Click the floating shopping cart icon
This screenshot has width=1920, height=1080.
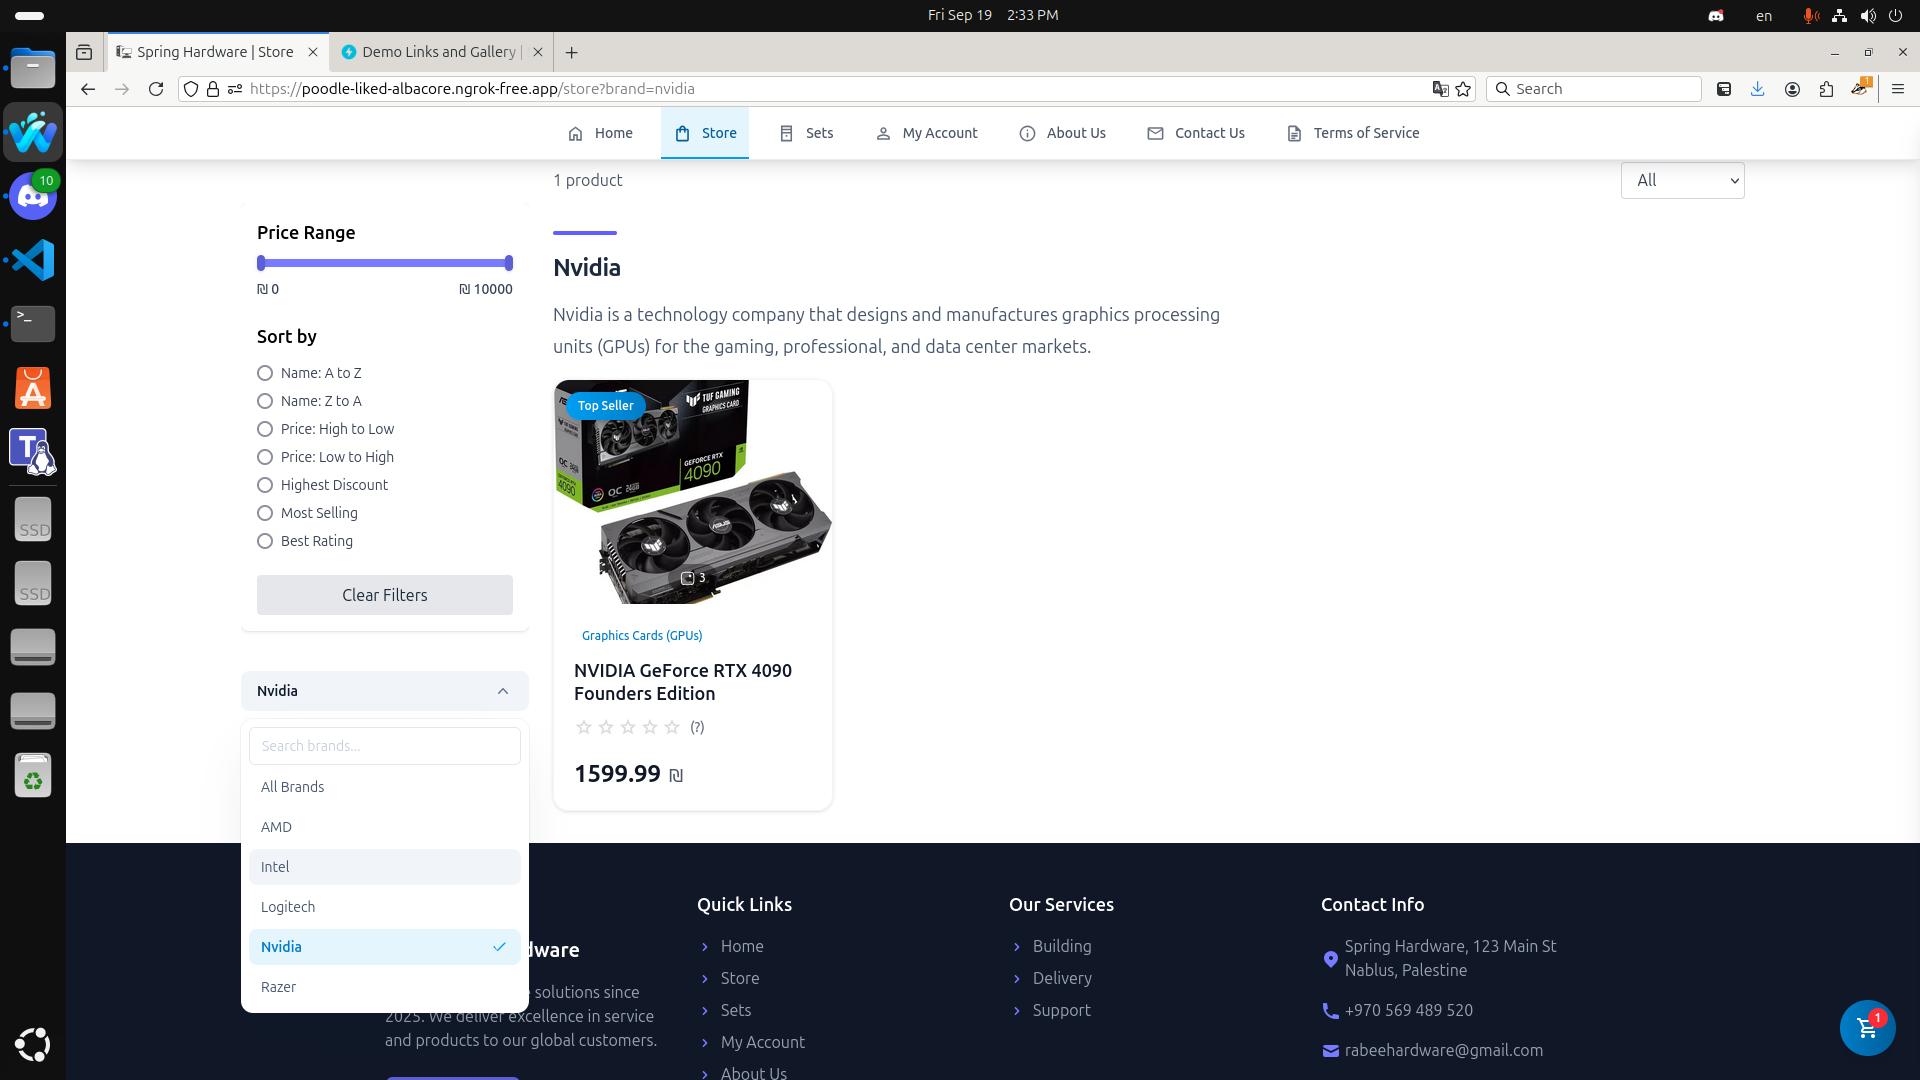[1867, 1028]
